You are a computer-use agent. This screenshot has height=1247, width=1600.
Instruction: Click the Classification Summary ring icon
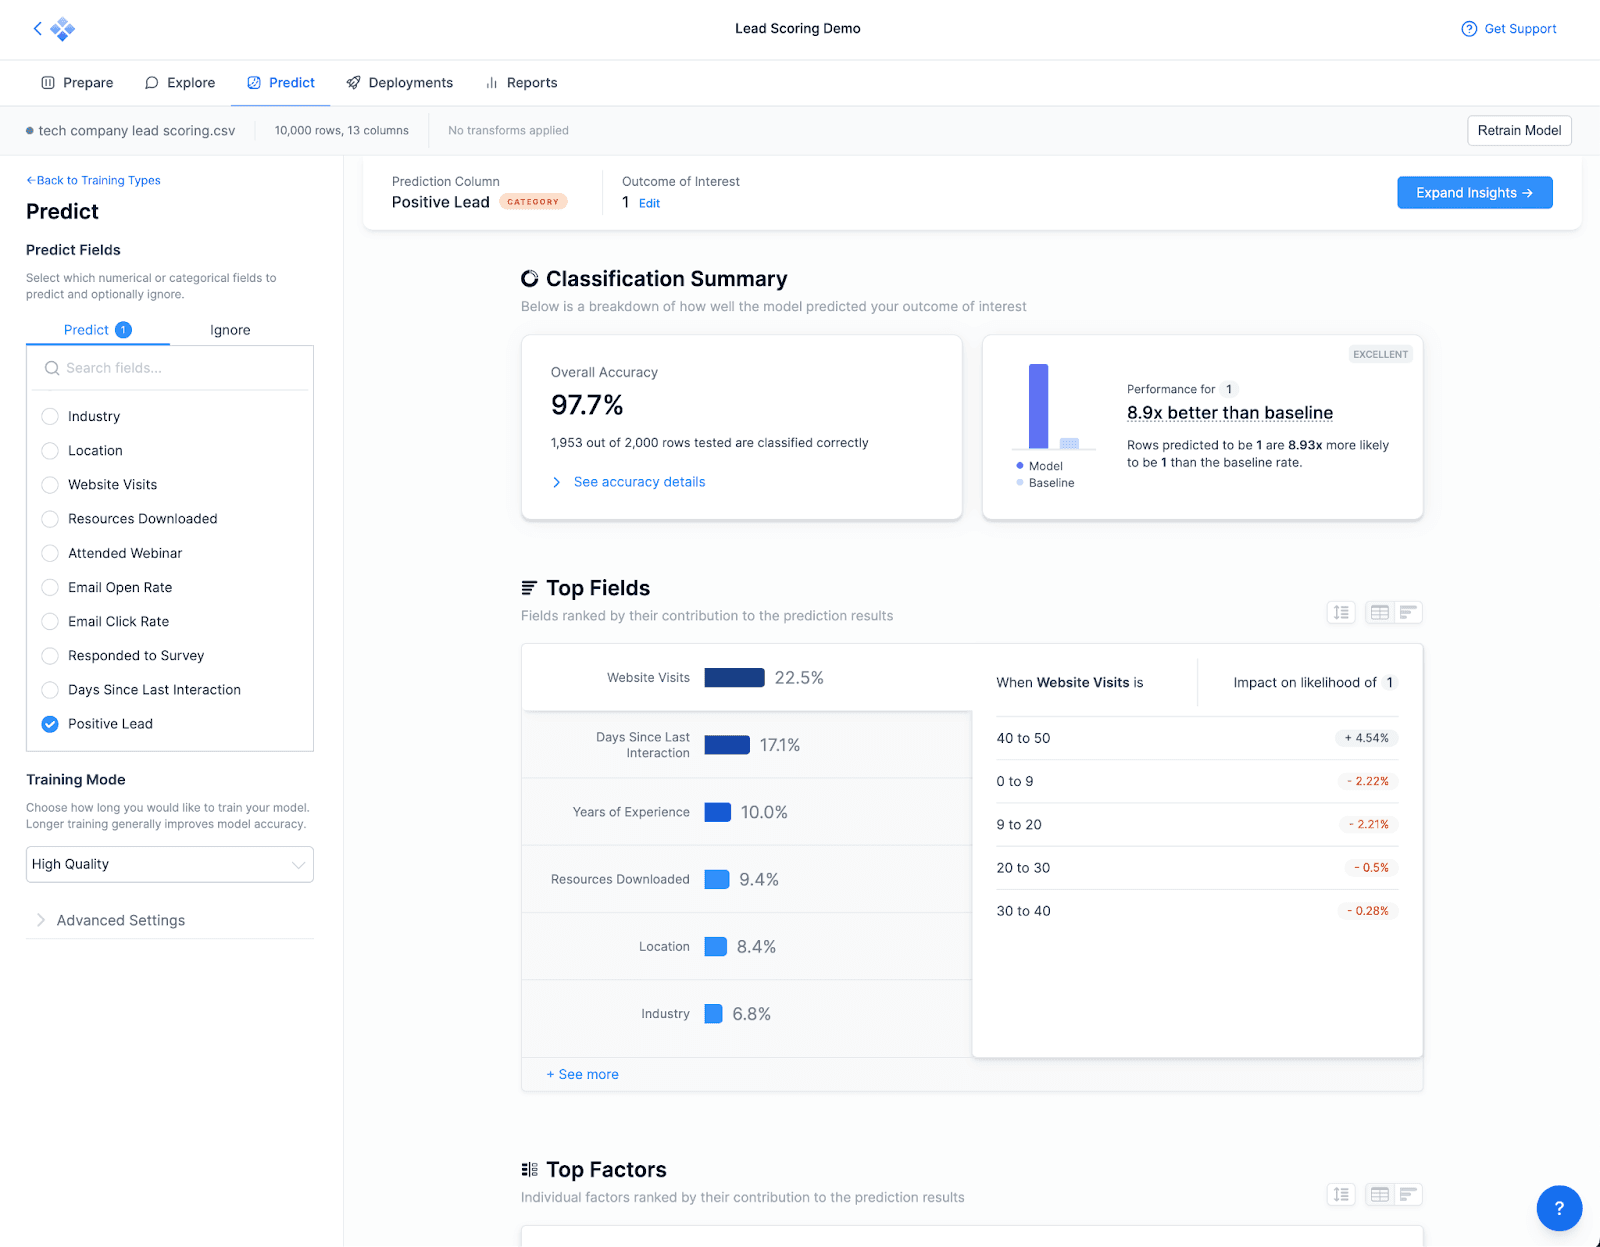tap(530, 279)
